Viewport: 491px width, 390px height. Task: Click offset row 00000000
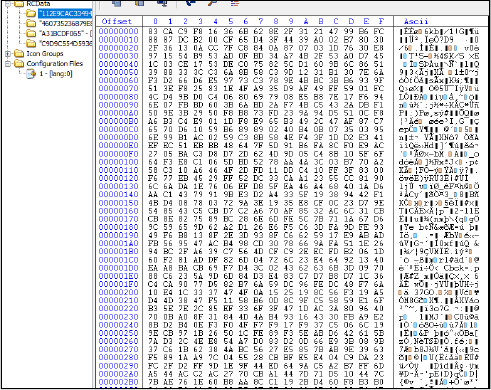coord(118,31)
